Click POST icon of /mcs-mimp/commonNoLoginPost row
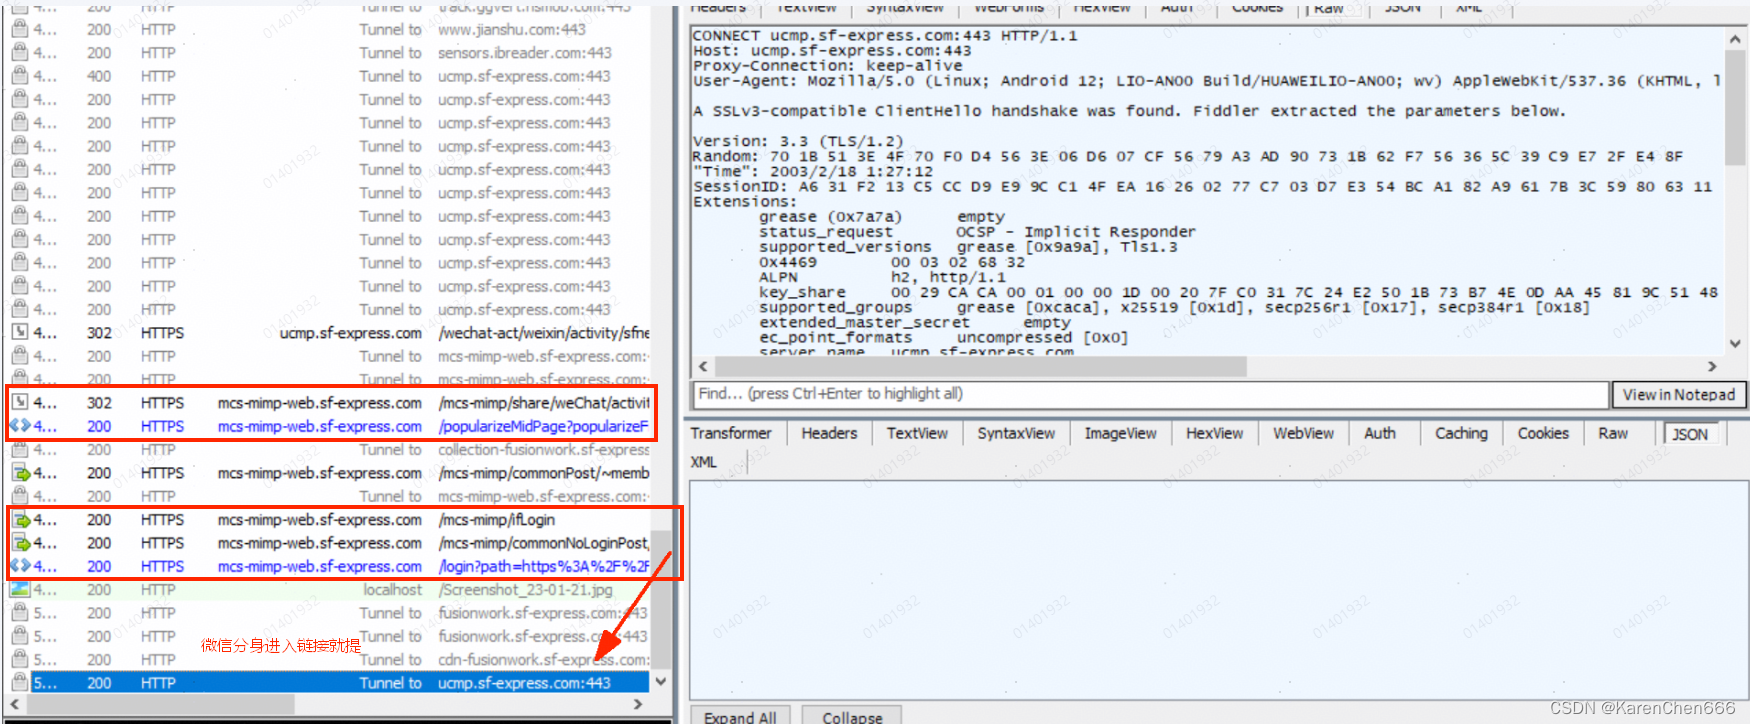 20,543
